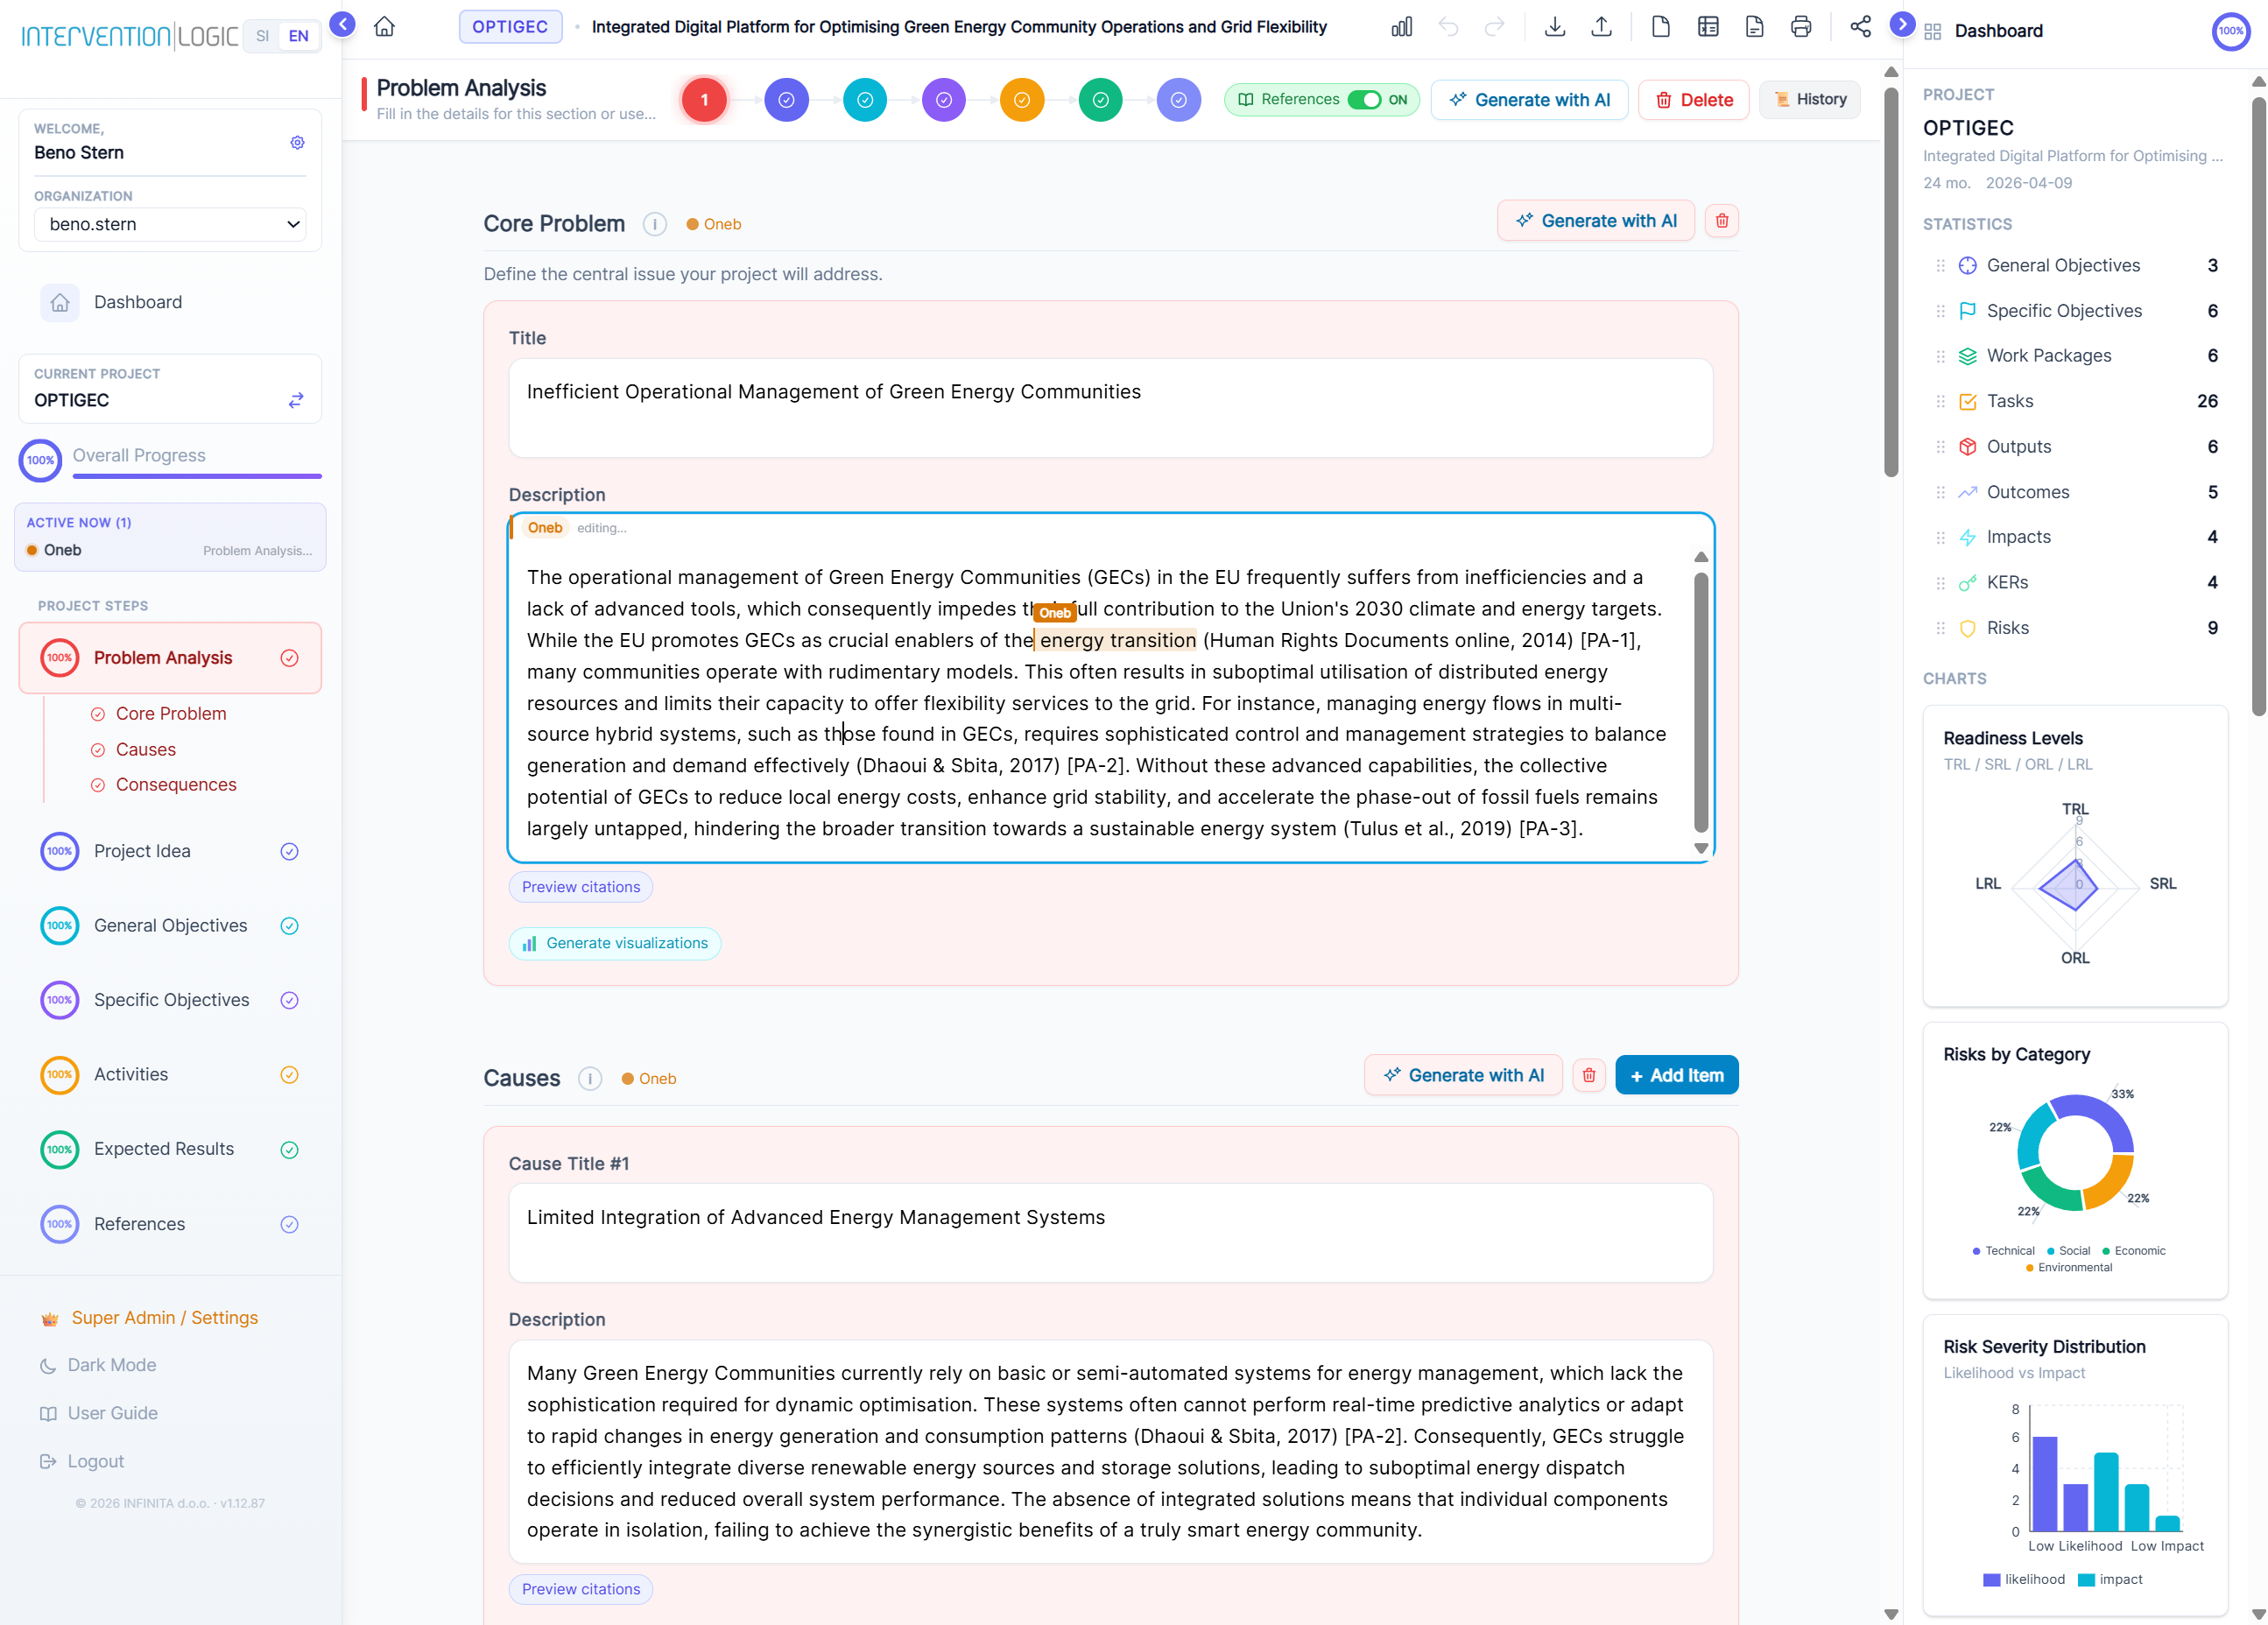Click the Delete button
Viewport: 2268px width, 1625px height.
pyautogui.click(x=1693, y=100)
